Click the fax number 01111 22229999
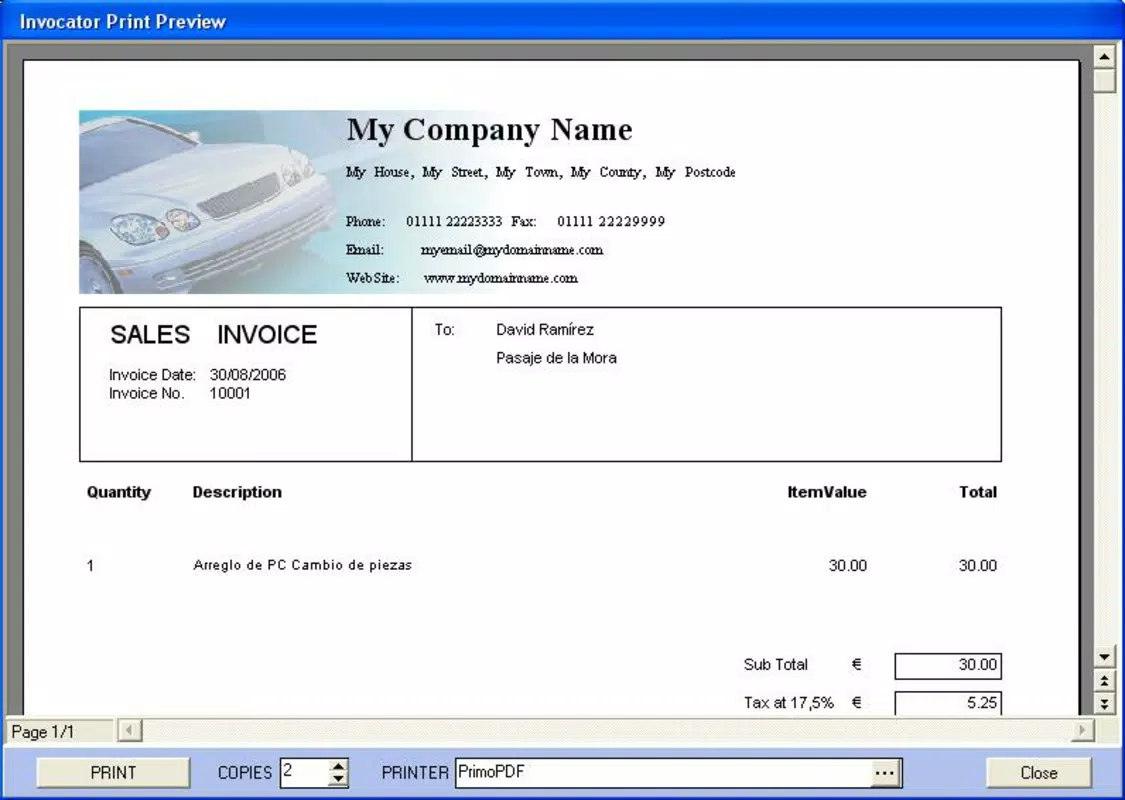 [x=611, y=222]
